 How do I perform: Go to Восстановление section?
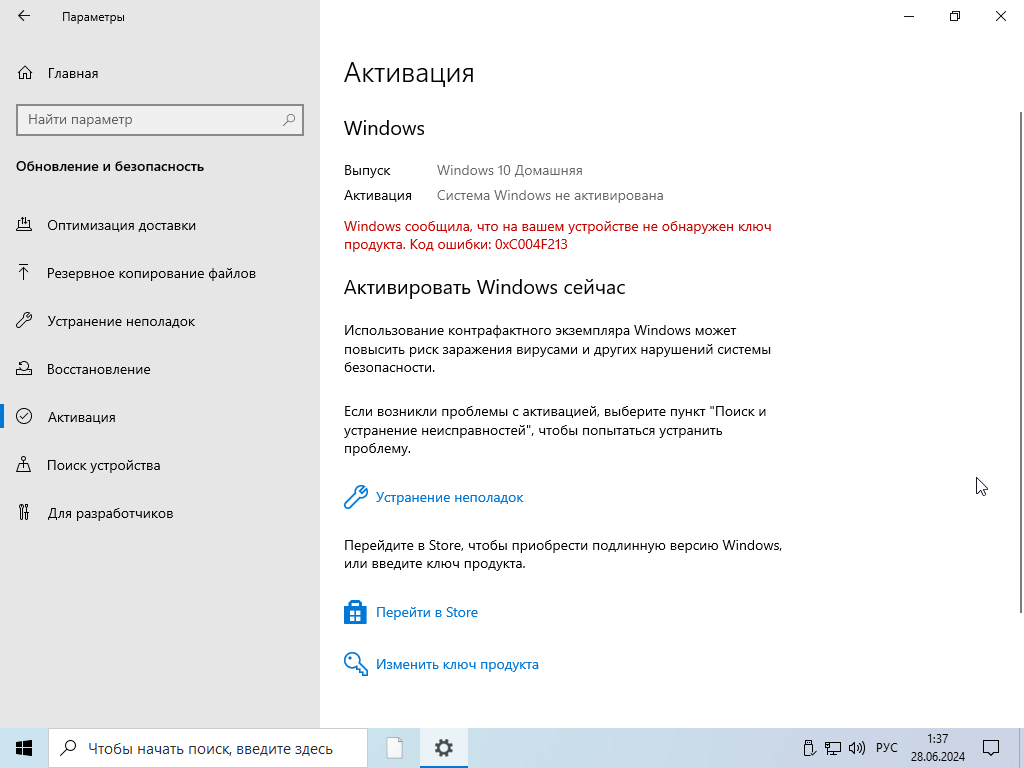[98, 369]
